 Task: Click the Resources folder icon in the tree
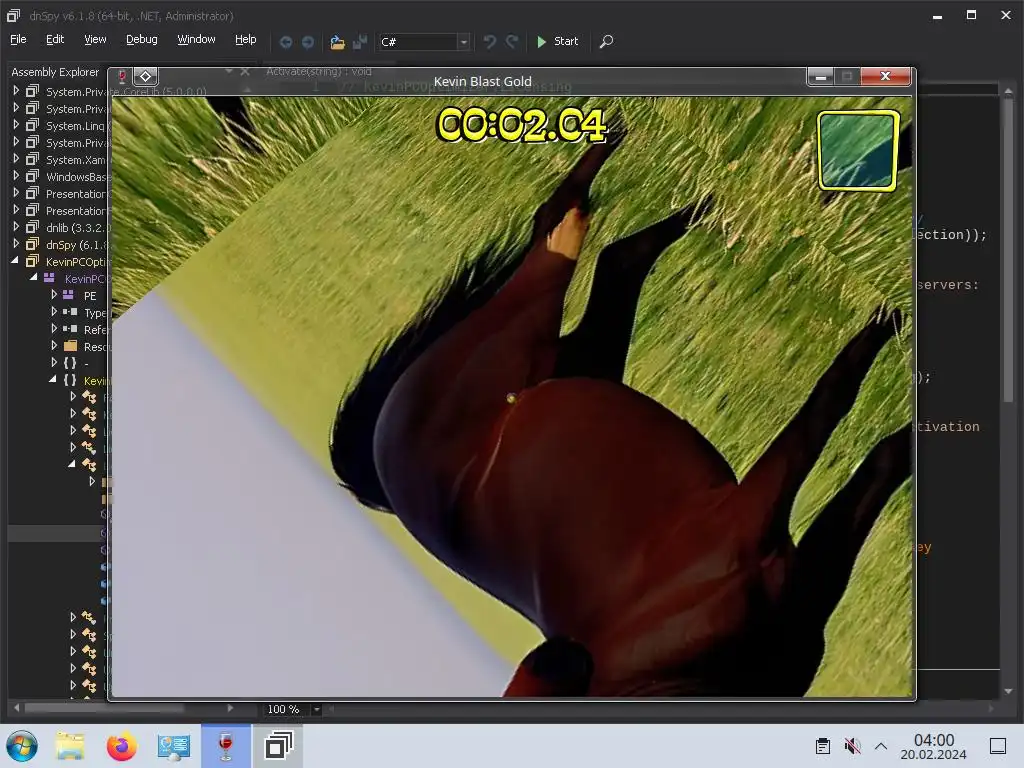click(71, 346)
